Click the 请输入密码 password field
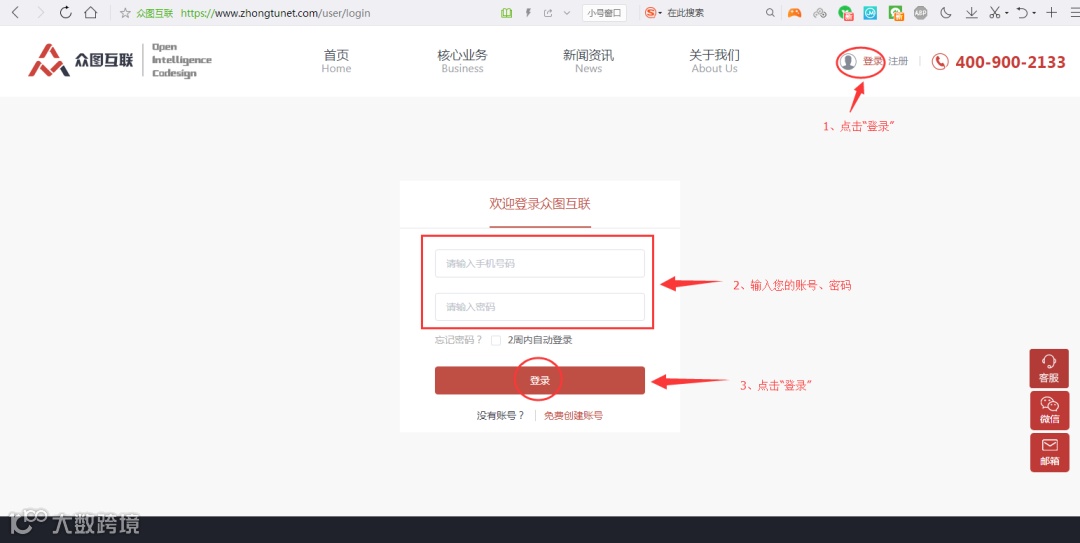 [540, 307]
